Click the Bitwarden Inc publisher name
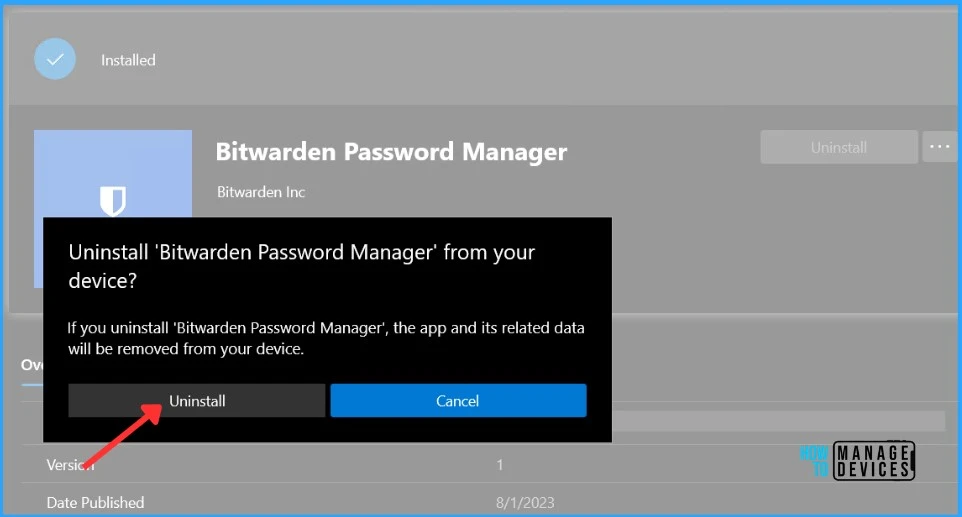This screenshot has width=962, height=517. (261, 192)
